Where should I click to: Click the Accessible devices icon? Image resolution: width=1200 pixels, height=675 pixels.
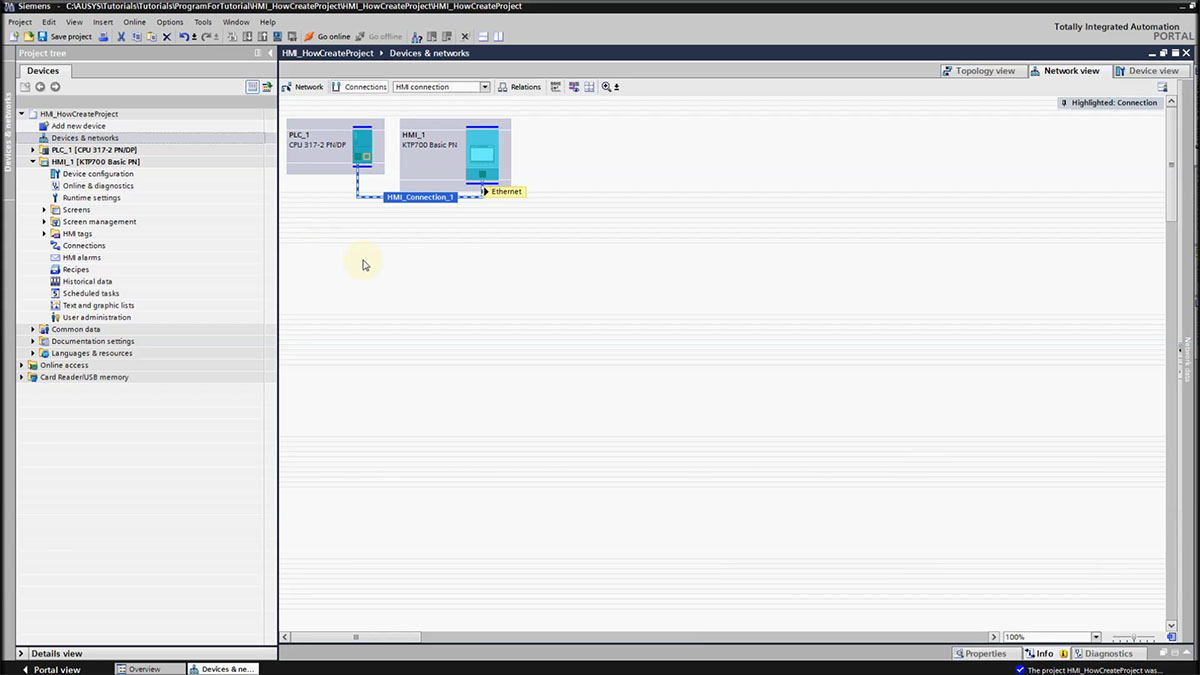416,36
